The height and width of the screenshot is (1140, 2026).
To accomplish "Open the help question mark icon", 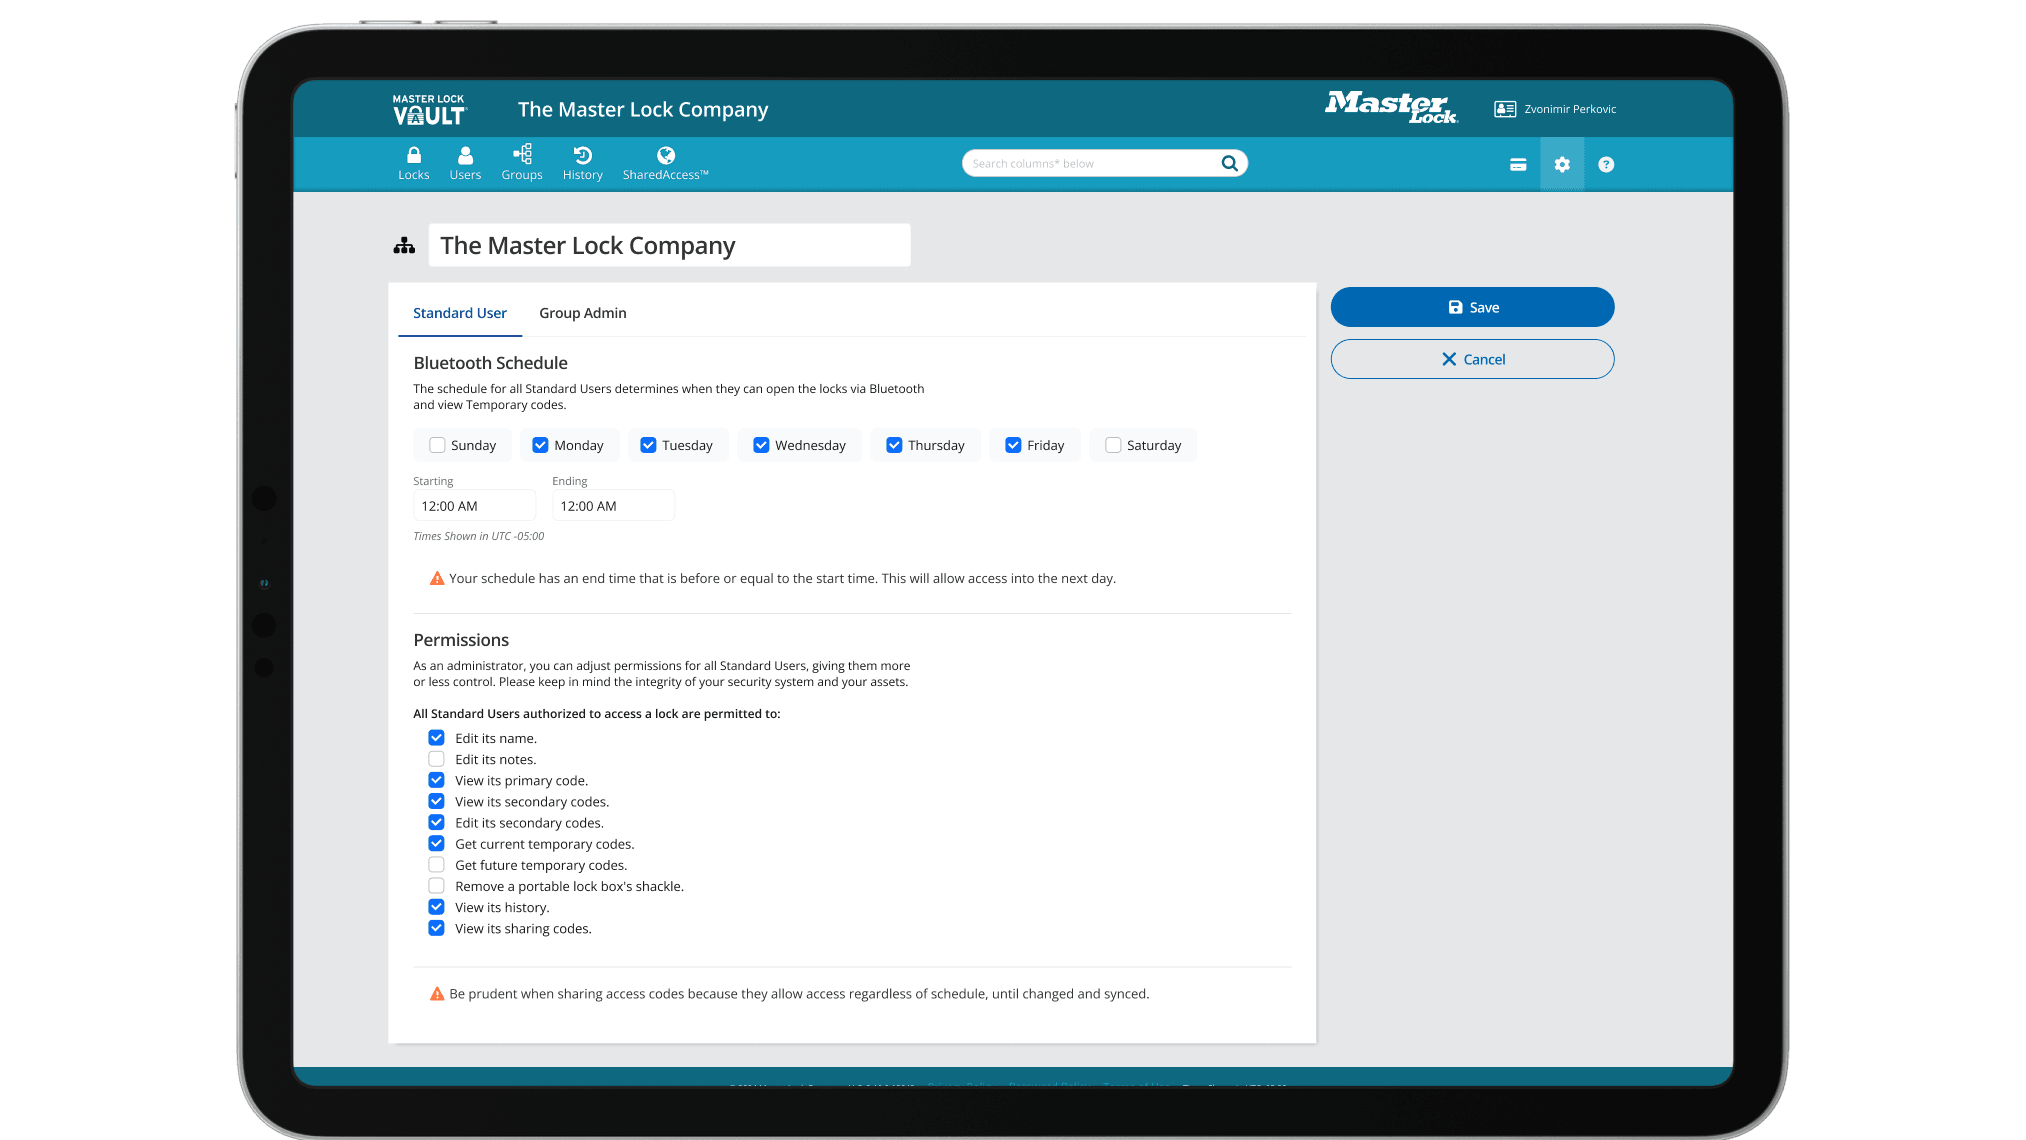I will click(x=1606, y=165).
